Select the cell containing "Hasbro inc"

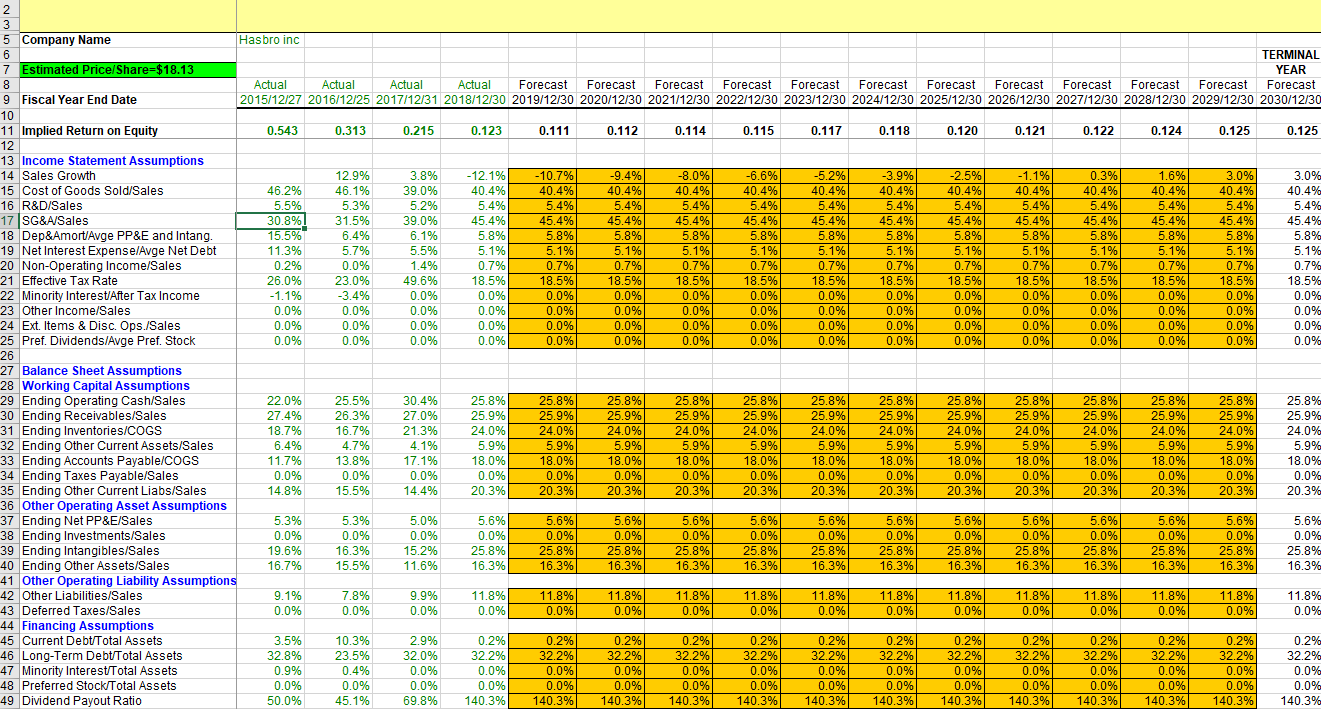(x=270, y=40)
